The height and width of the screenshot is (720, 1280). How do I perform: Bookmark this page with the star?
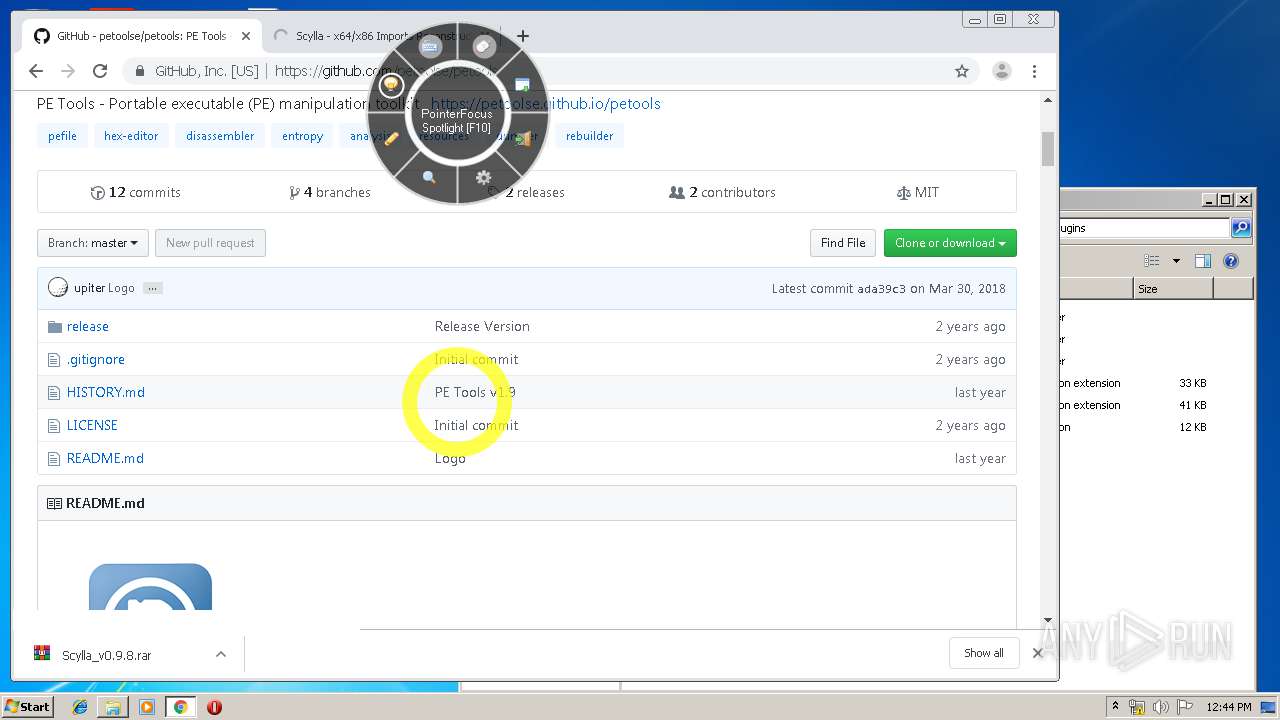[x=962, y=71]
